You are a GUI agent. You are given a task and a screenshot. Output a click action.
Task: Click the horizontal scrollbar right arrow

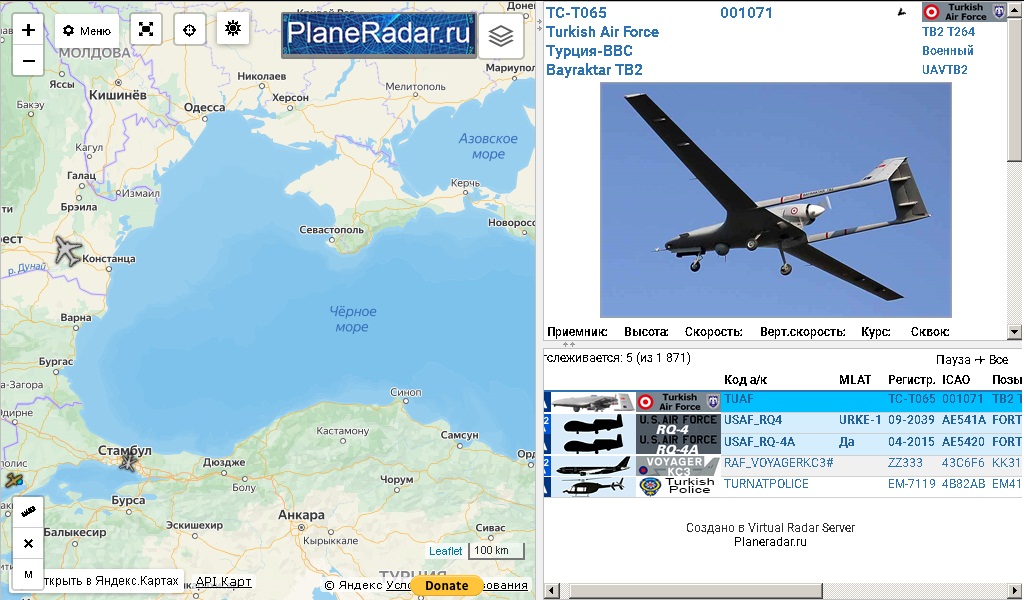1014,591
